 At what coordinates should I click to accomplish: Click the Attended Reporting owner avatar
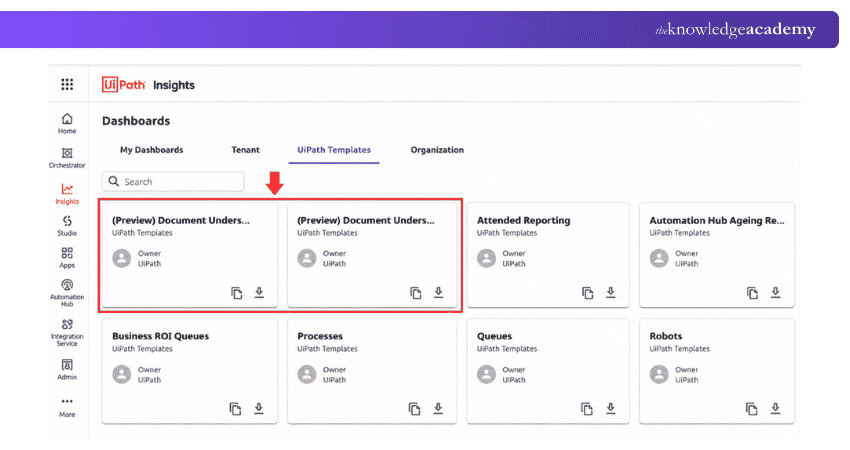tap(487, 258)
